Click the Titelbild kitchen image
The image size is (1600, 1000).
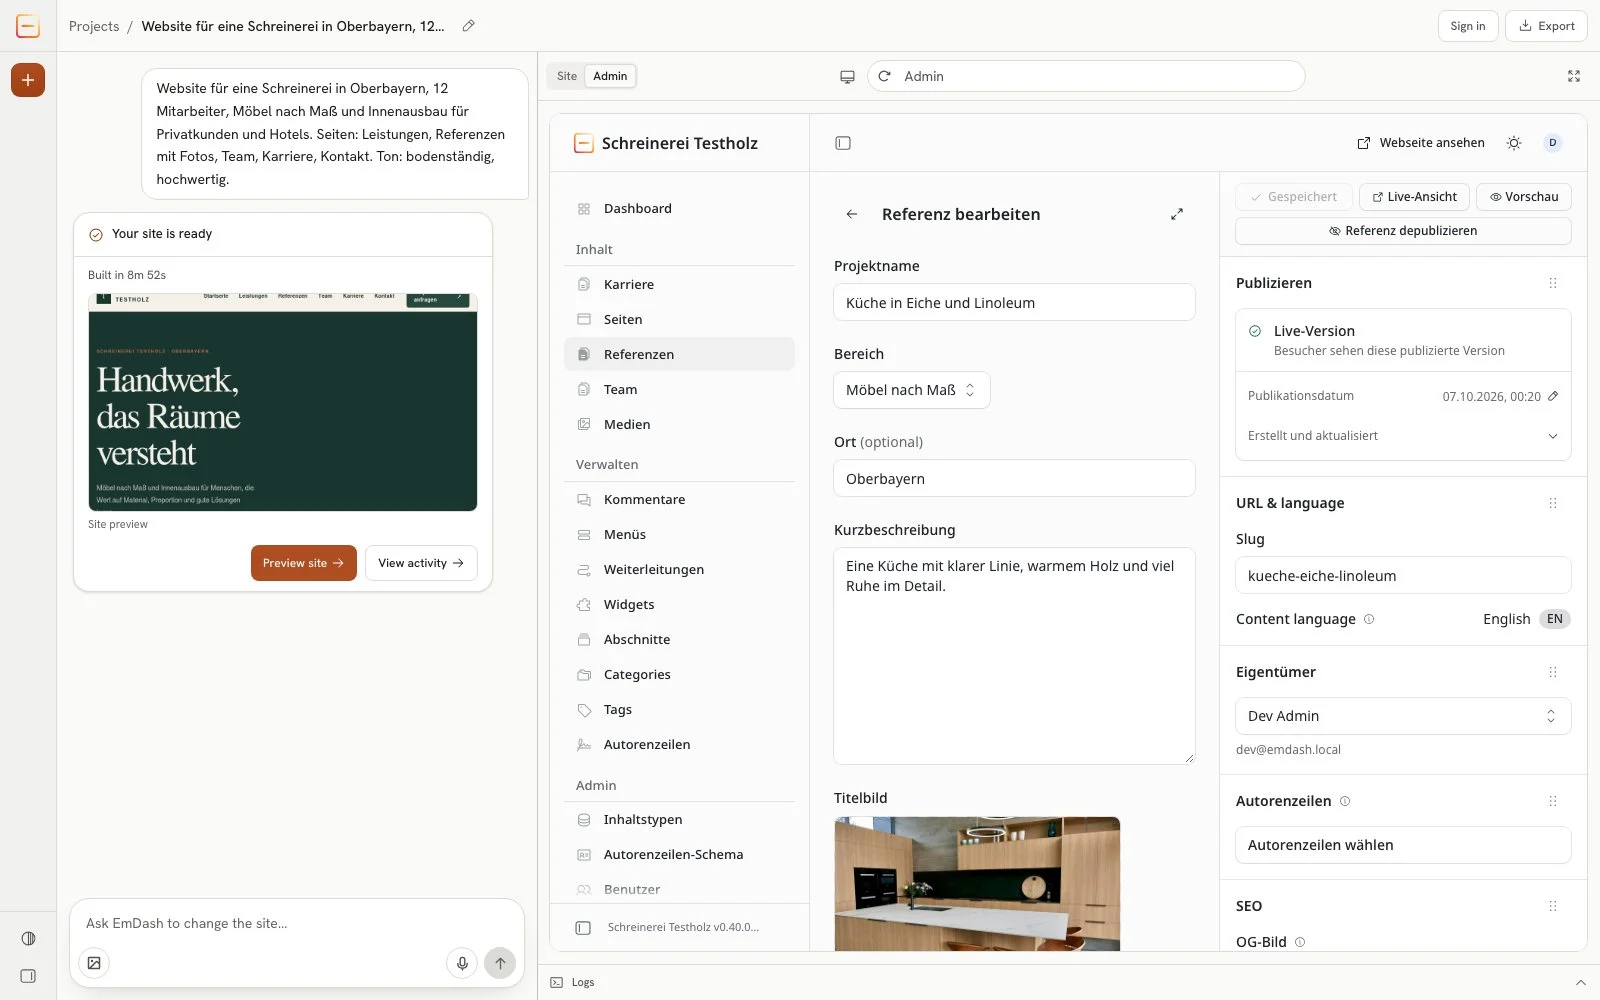point(977,884)
